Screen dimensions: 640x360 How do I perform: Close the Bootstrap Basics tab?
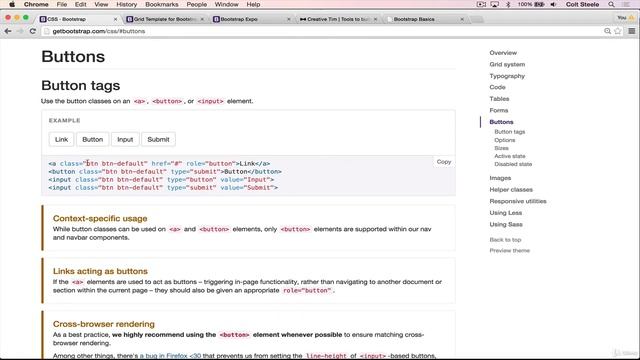pyautogui.click(x=462, y=19)
